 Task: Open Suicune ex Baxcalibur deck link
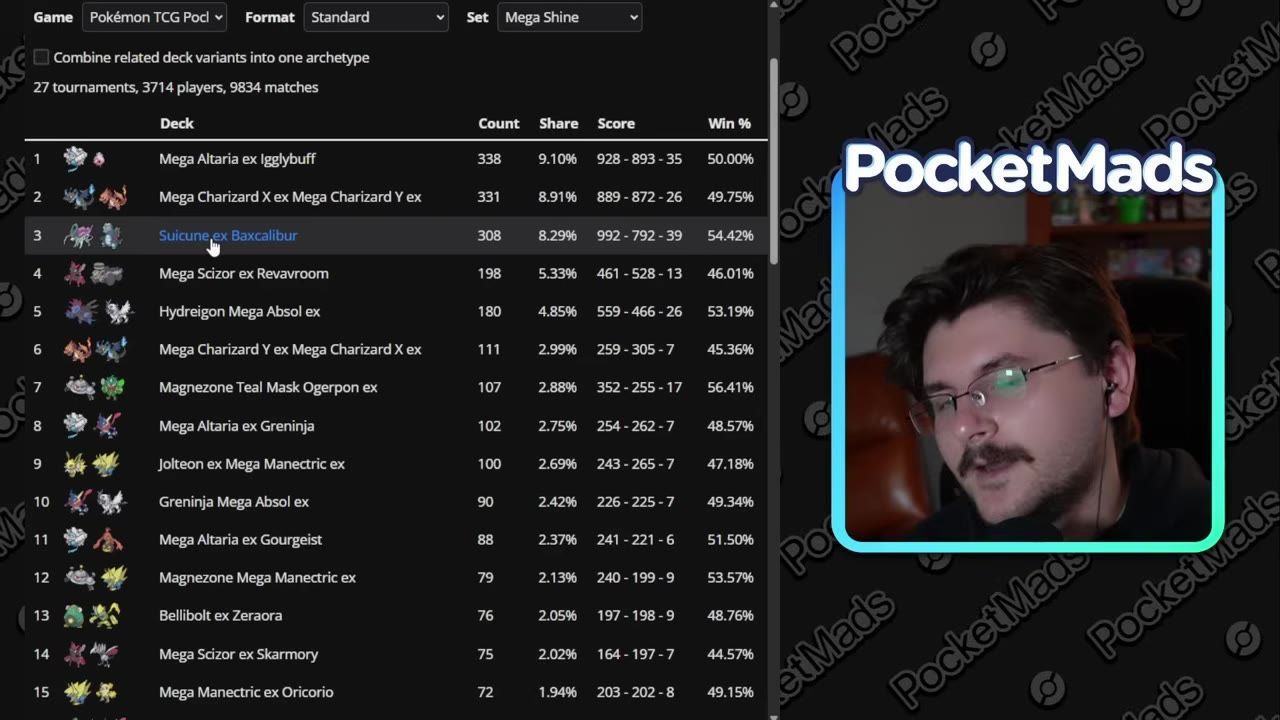click(x=228, y=235)
